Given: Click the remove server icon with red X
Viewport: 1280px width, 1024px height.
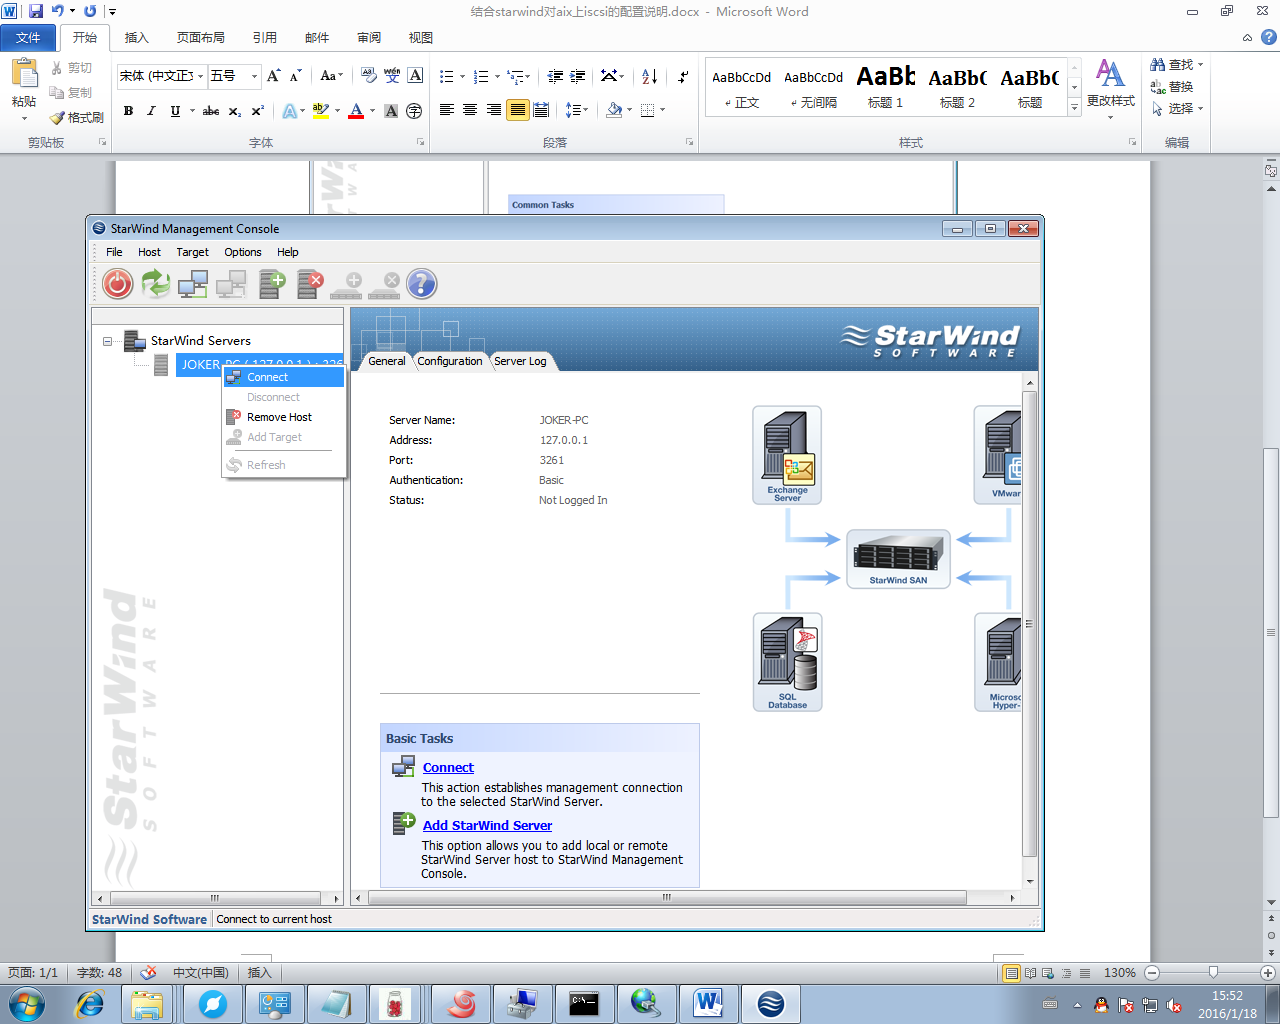Looking at the screenshot, I should 311,284.
